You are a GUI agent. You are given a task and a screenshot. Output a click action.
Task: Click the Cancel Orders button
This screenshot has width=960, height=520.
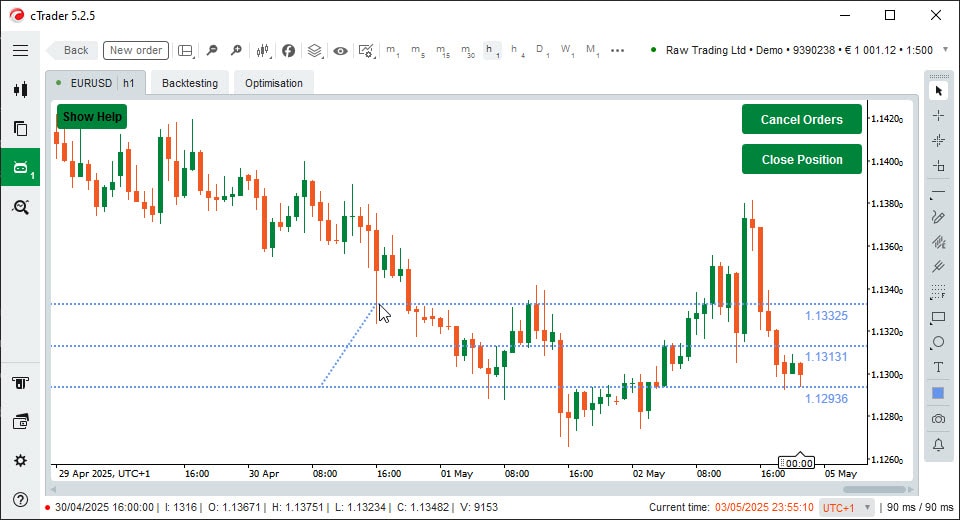point(801,119)
